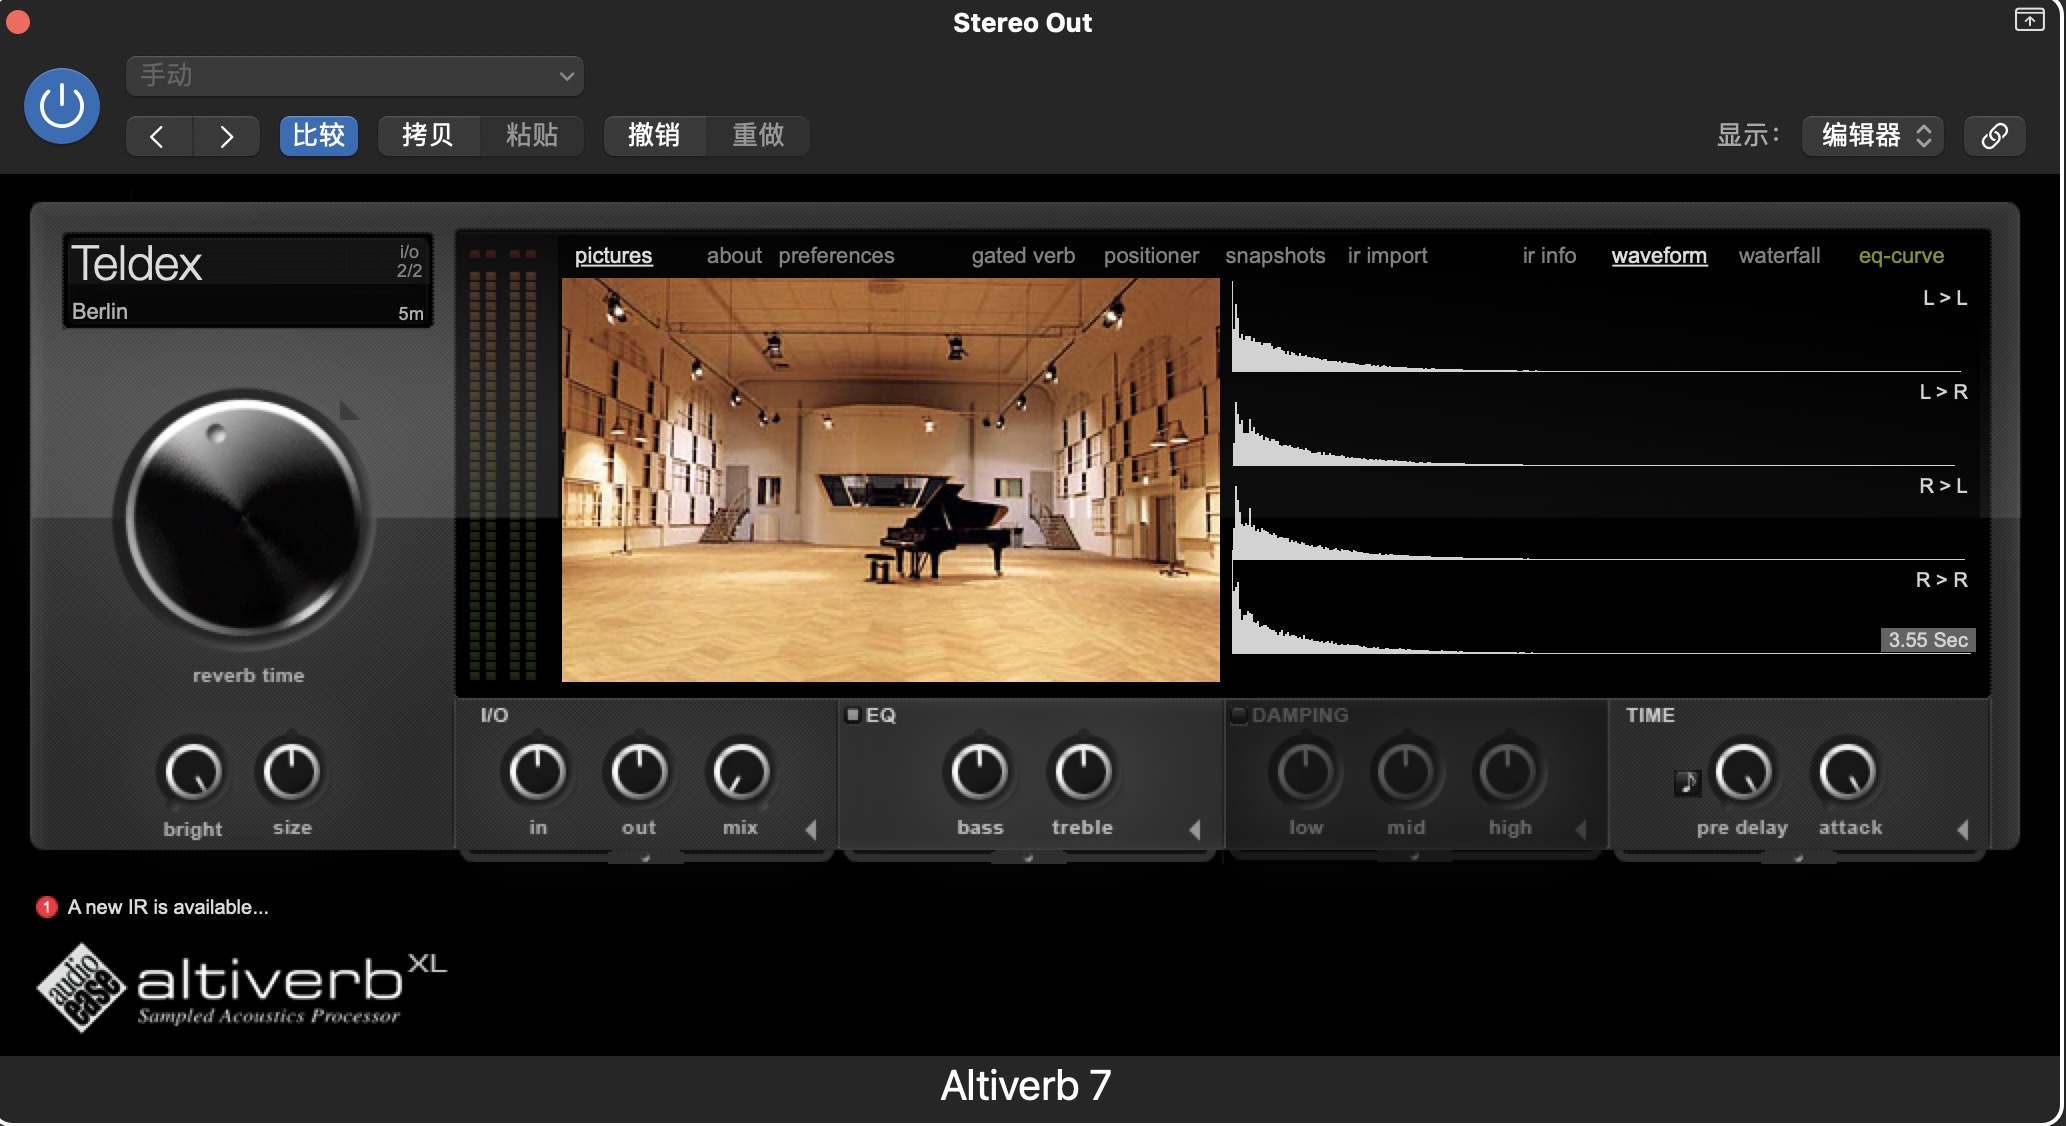Click the low damping knob
The height and width of the screenshot is (1126, 2066).
tap(1305, 772)
